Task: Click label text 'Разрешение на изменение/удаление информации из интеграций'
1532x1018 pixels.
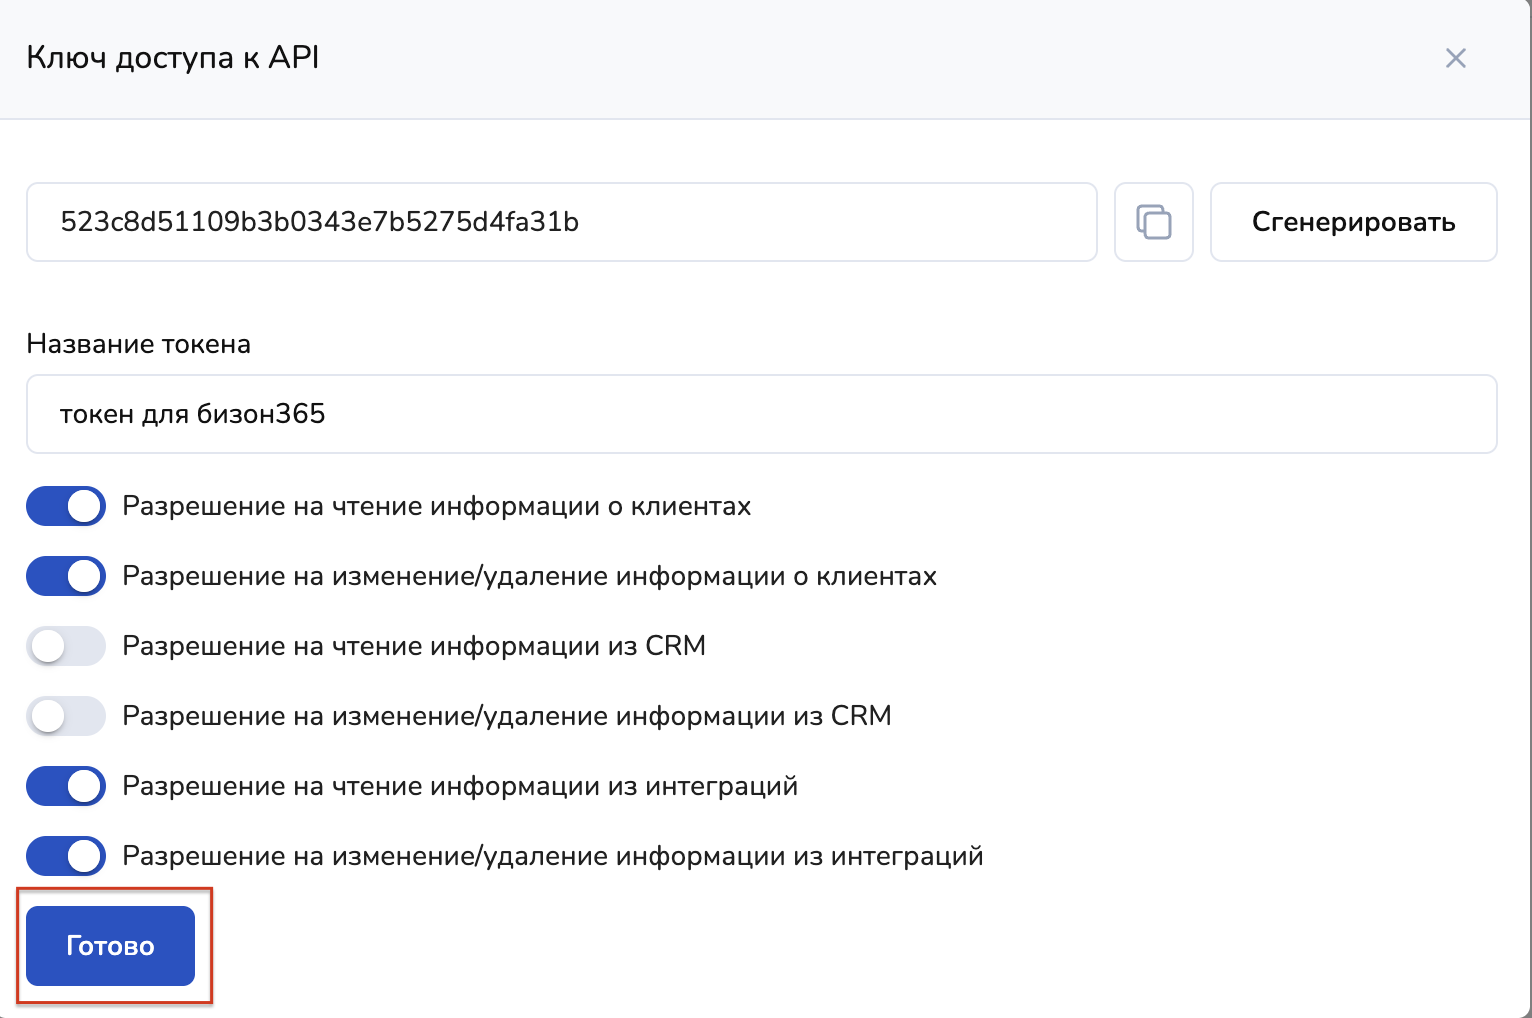Action: click(x=552, y=856)
